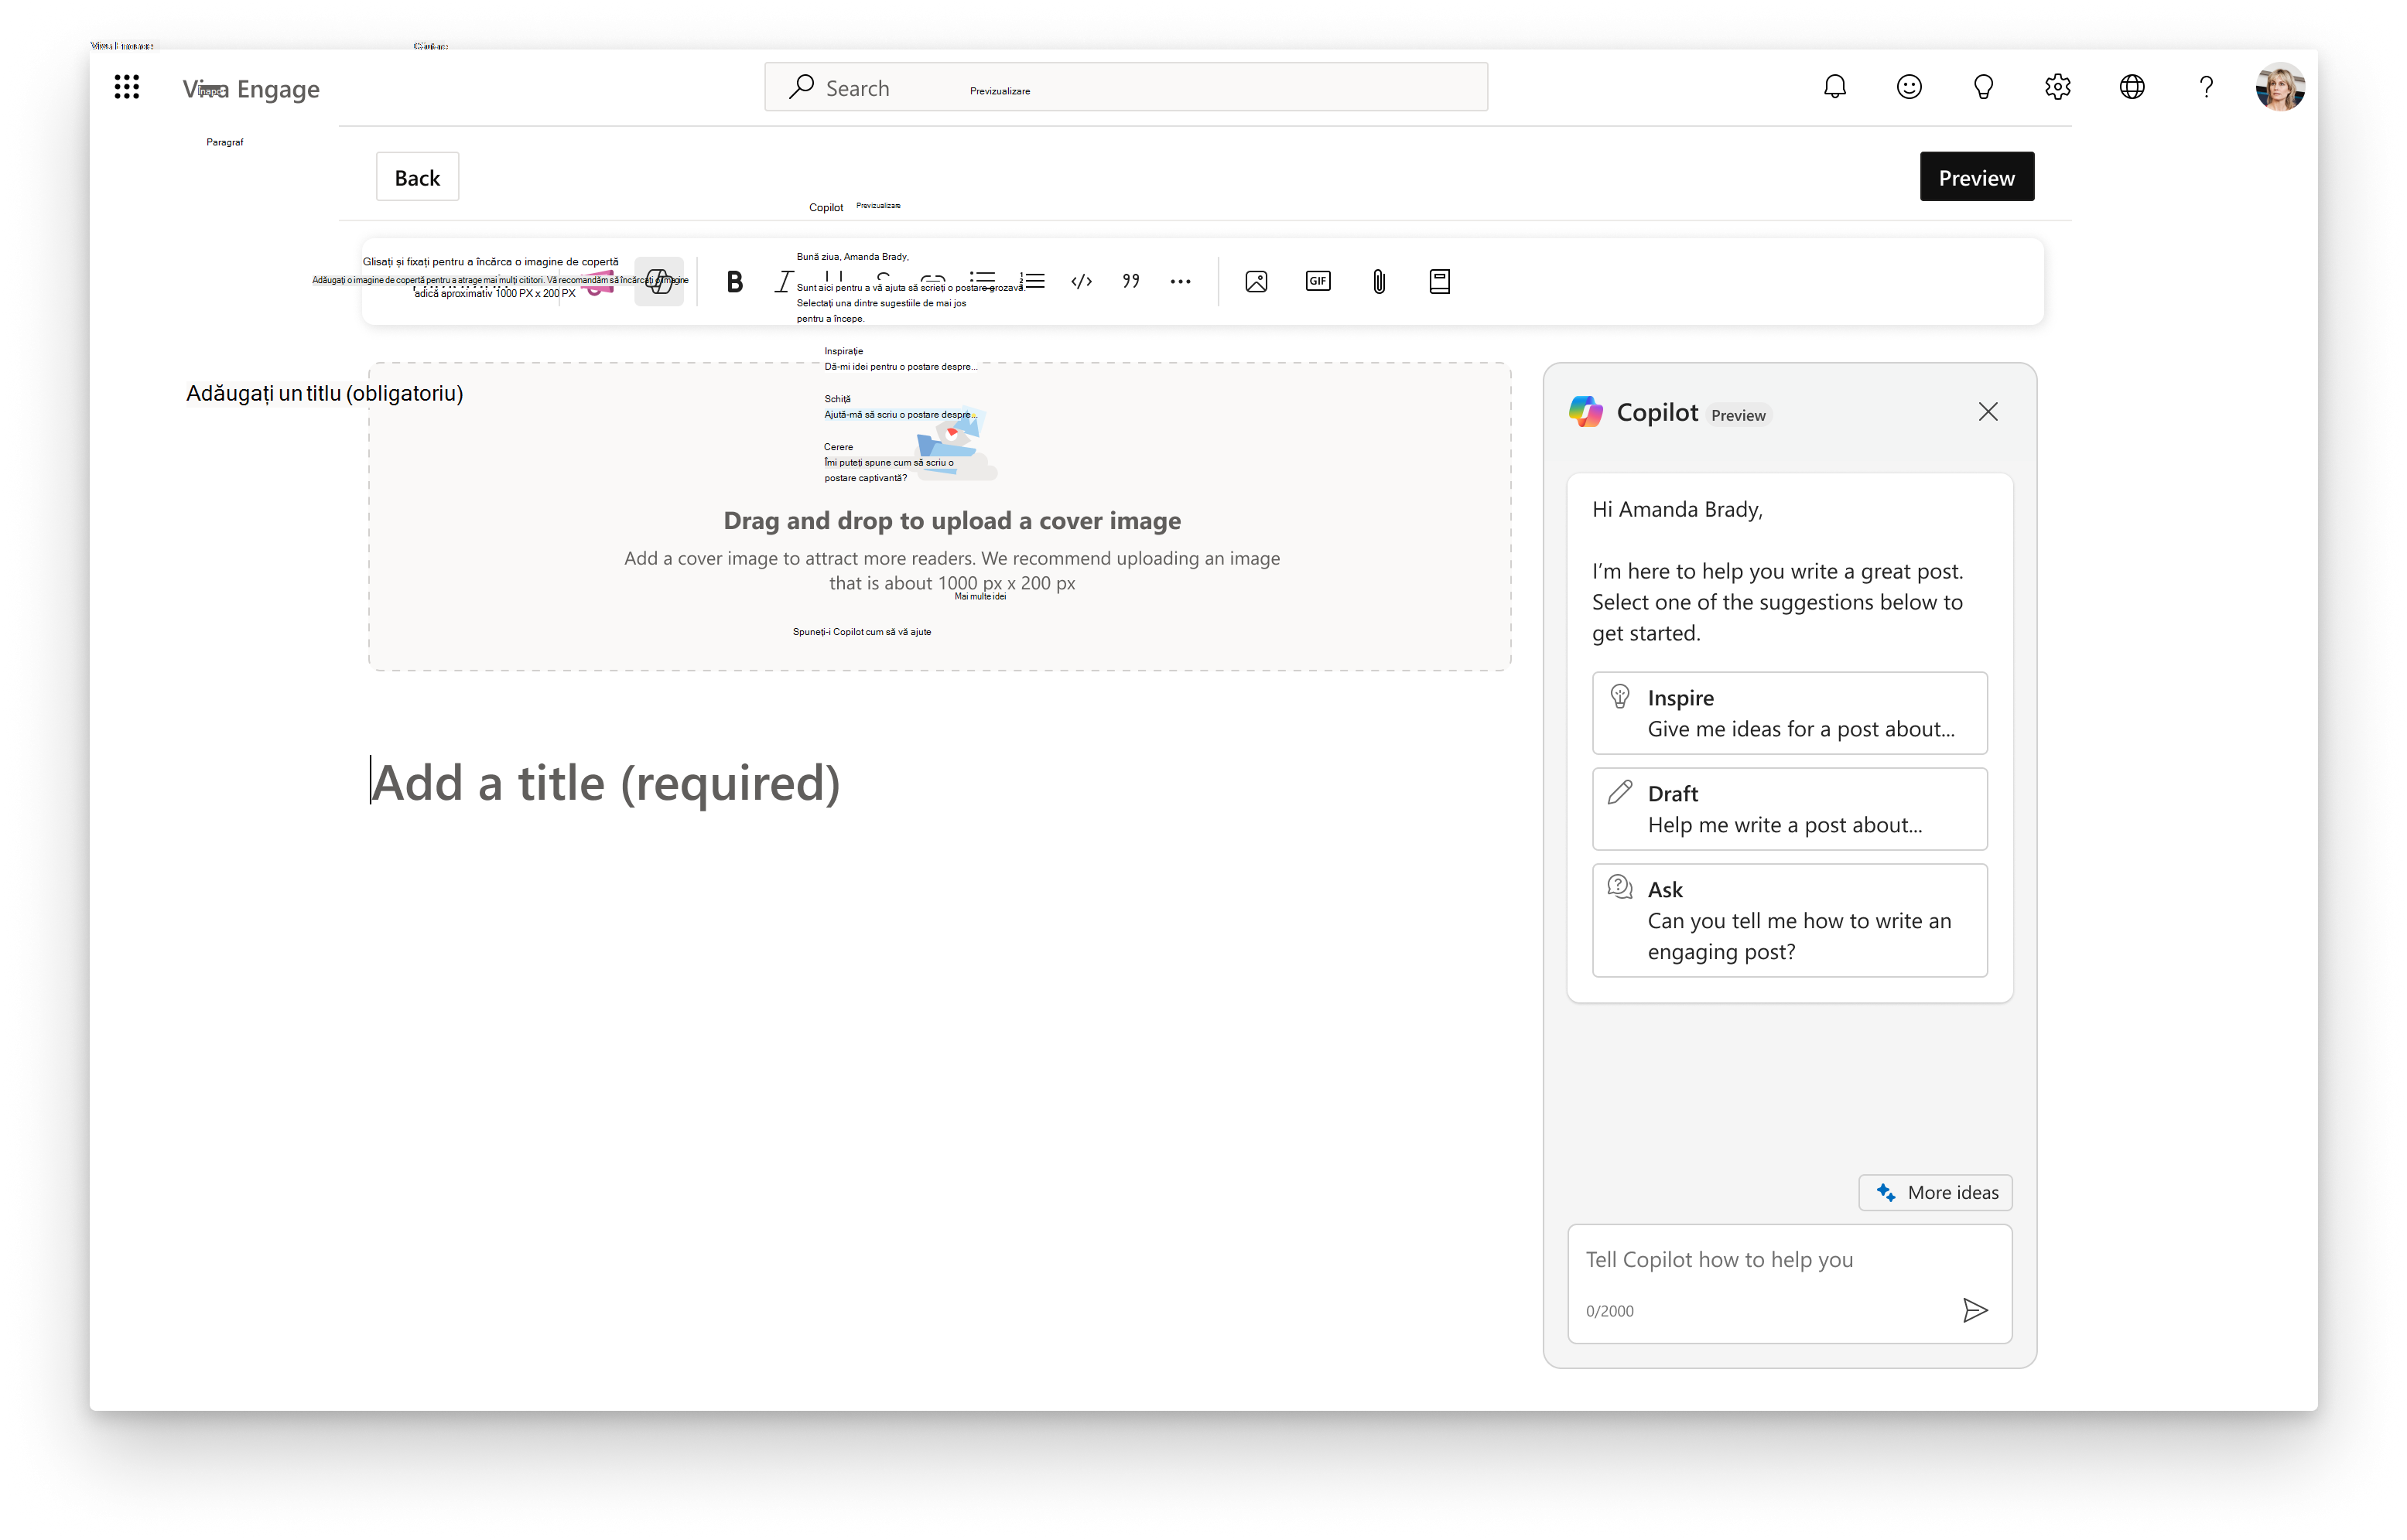
Task: Click the lightbulb ideas icon in header
Action: click(1982, 87)
